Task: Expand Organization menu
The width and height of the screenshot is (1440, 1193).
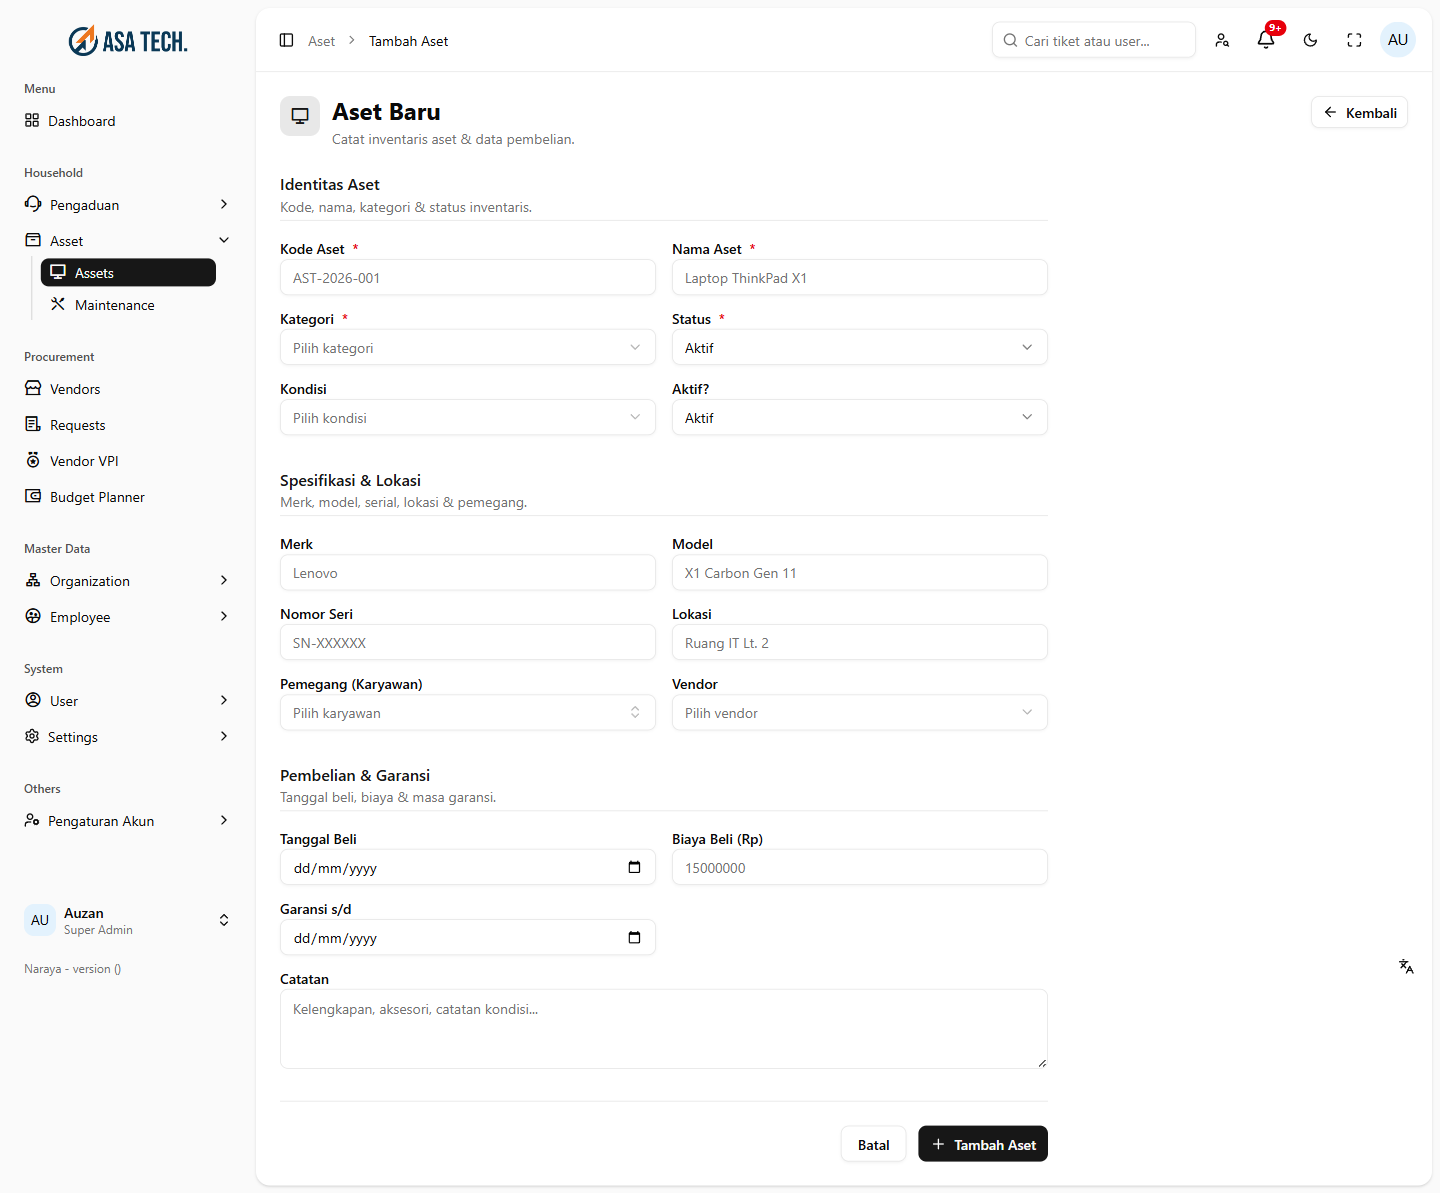Action: pyautogui.click(x=128, y=581)
